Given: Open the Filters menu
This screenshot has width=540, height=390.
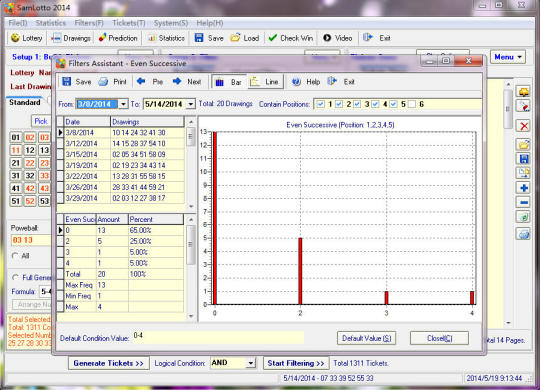Looking at the screenshot, I should tap(89, 23).
